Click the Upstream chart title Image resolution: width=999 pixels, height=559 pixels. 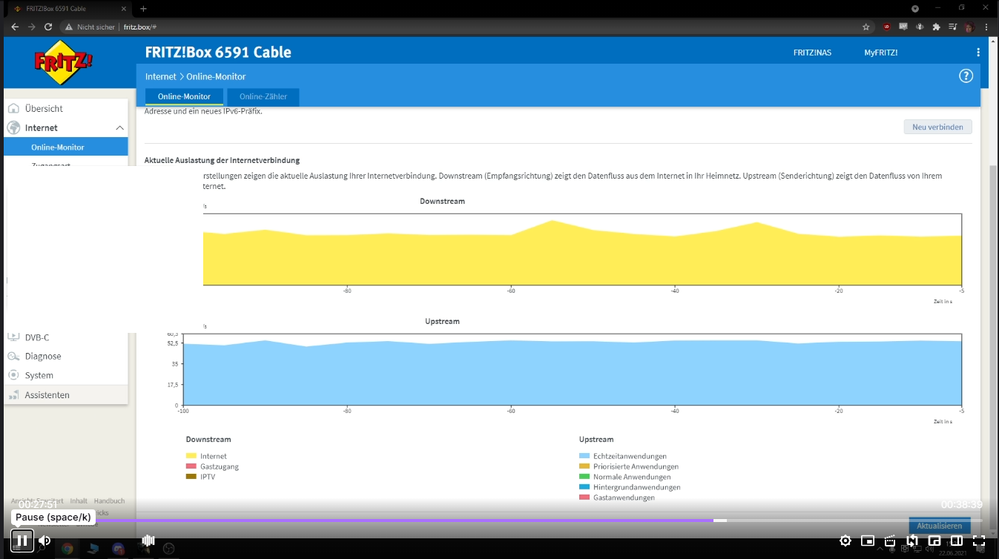(x=442, y=322)
